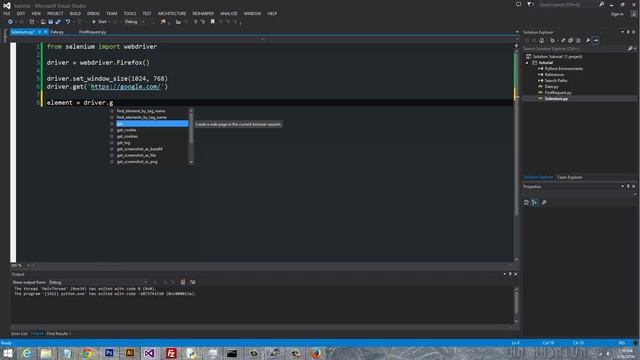Click the Undo toolbar icon
640x360 pixels.
(68, 22)
